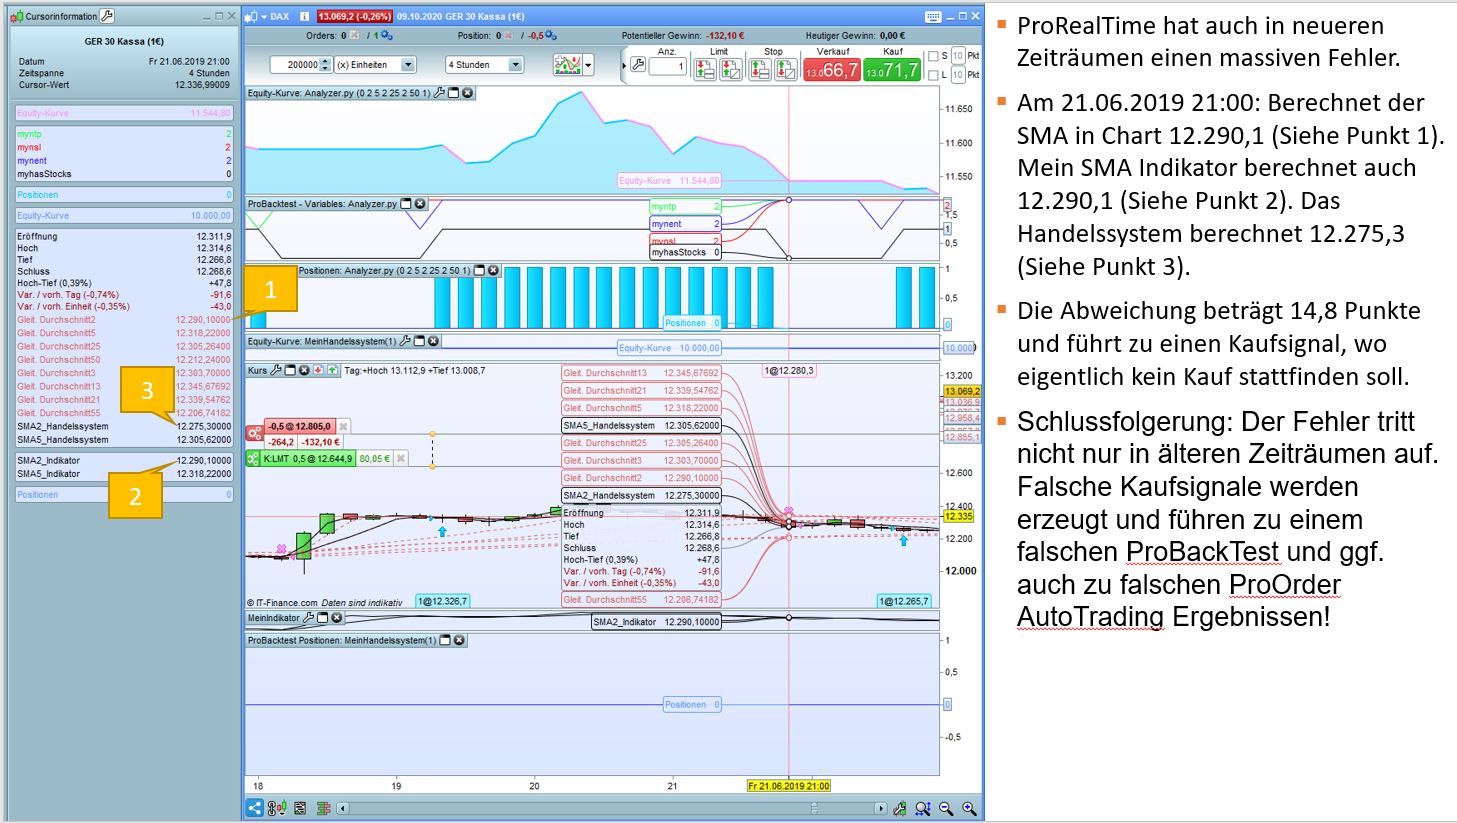
Task: Click the order book icon in bottom toolbar
Action: coord(300,808)
